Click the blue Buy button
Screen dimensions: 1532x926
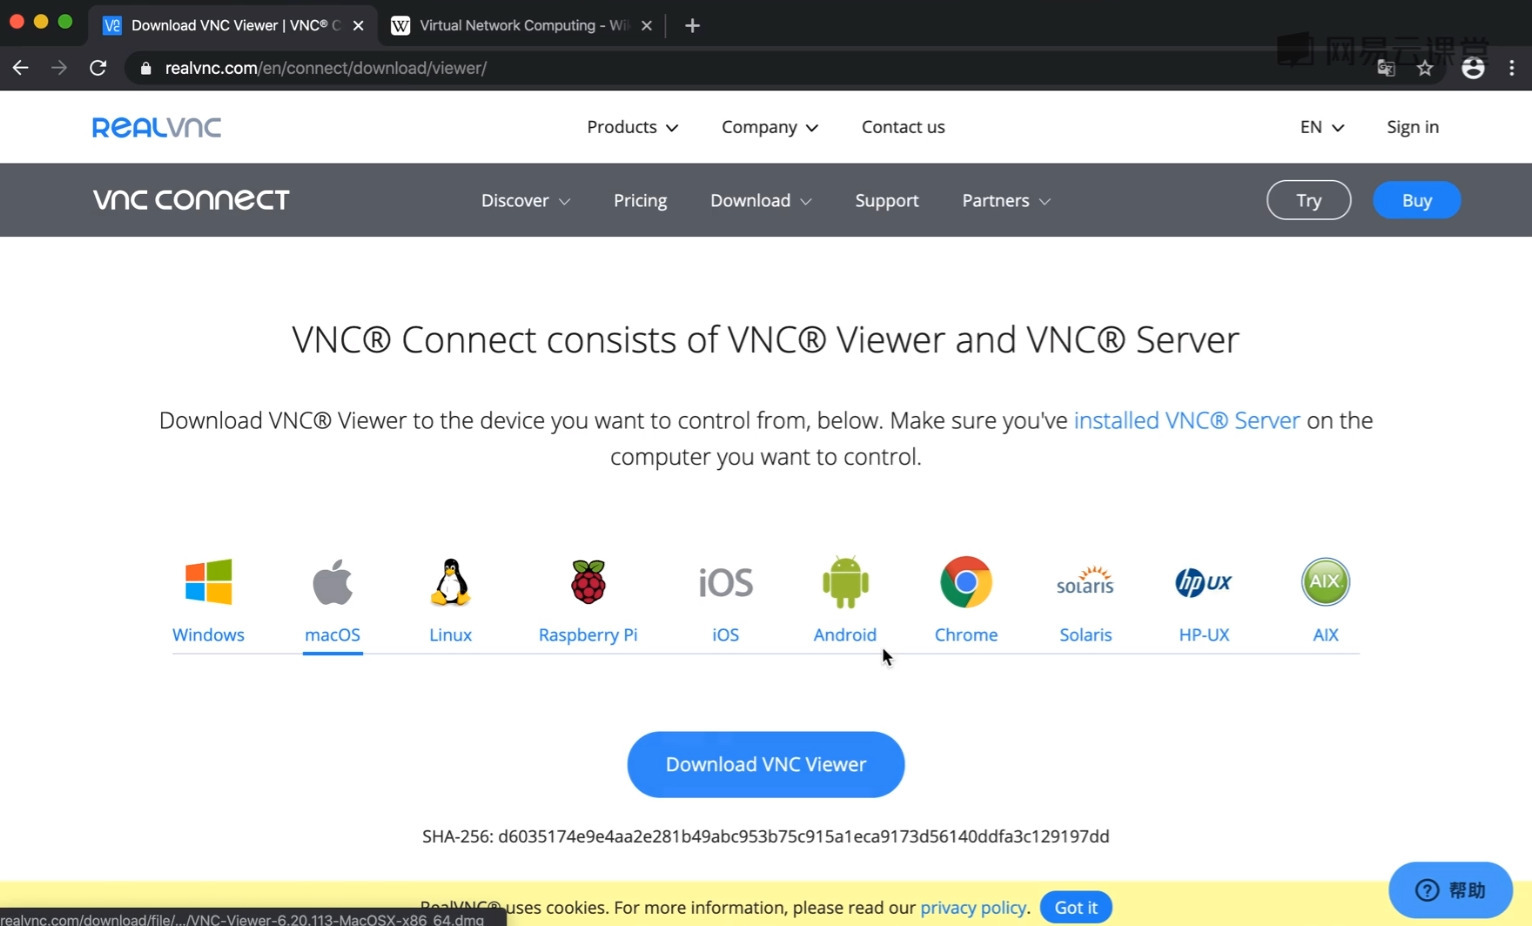1417,200
